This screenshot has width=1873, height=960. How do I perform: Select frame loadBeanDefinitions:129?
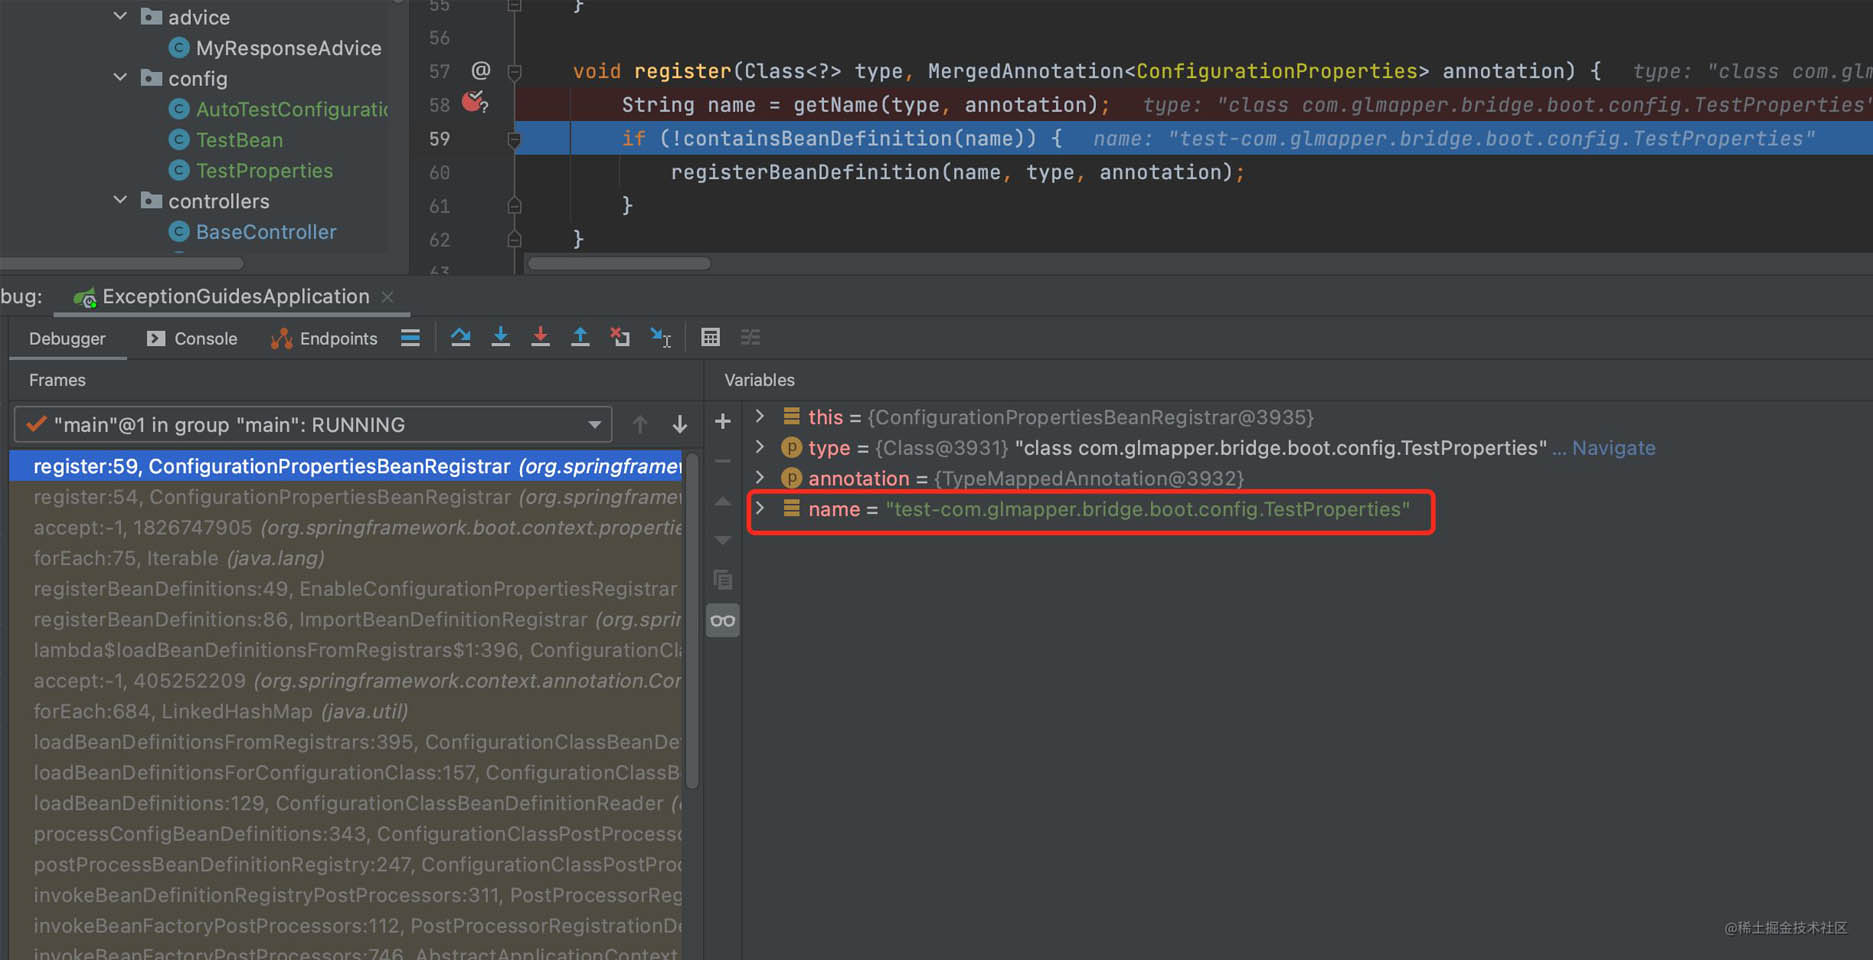346,803
